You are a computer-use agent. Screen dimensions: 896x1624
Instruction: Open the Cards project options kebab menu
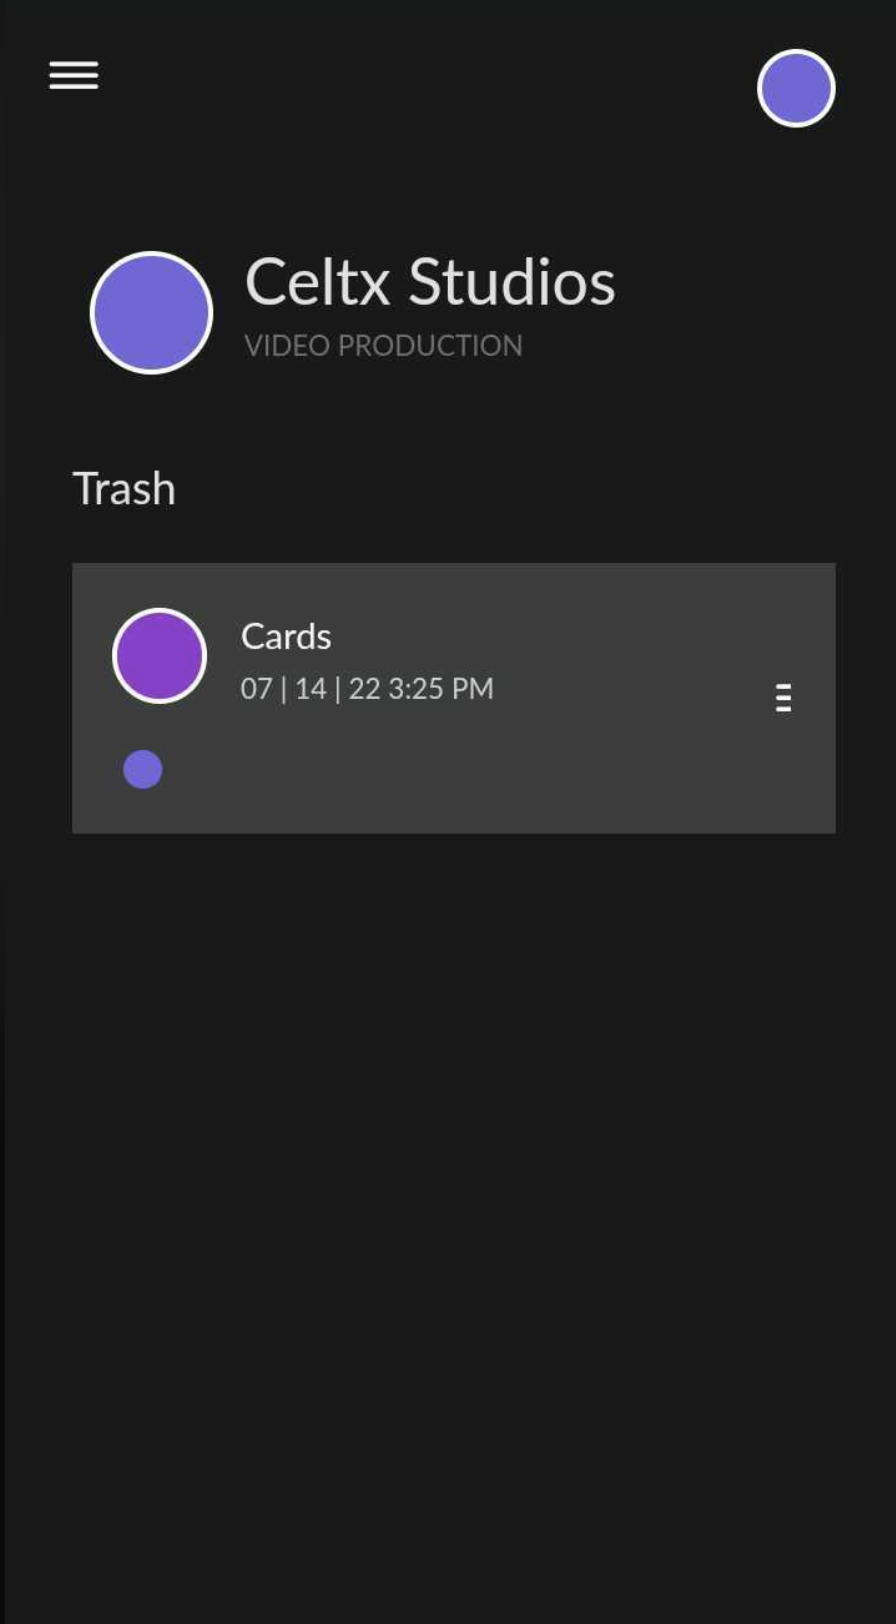[783, 697]
